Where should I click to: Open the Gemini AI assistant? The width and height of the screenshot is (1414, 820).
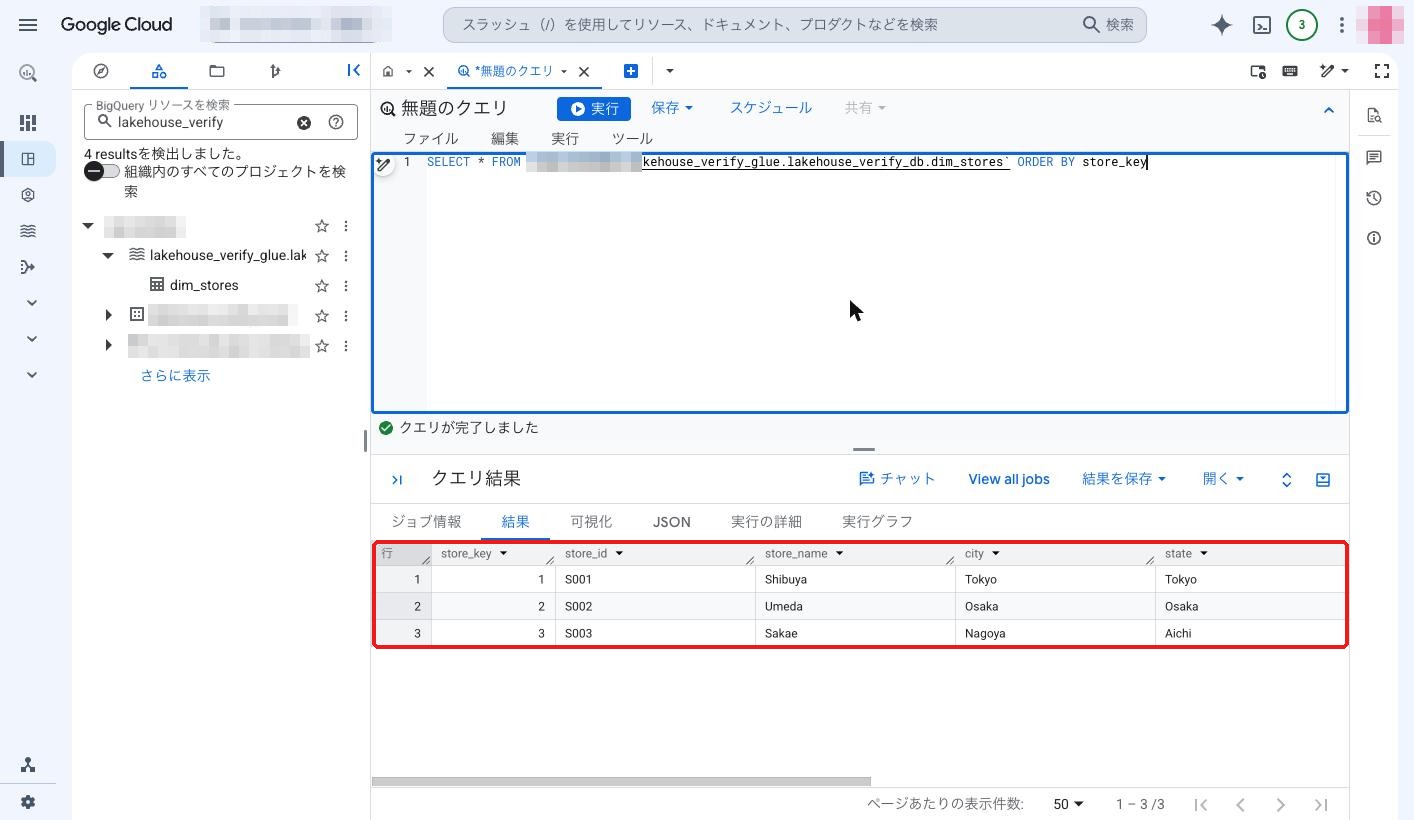pyautogui.click(x=1221, y=25)
